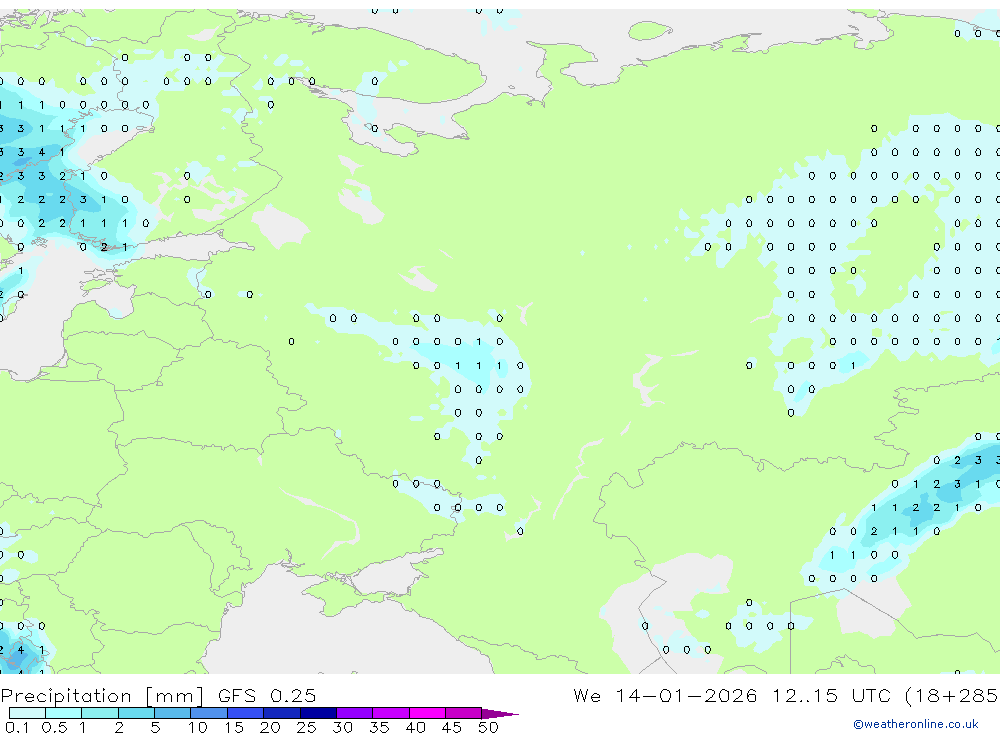Click the 25–30 mm navy legend swatch

click(318, 713)
